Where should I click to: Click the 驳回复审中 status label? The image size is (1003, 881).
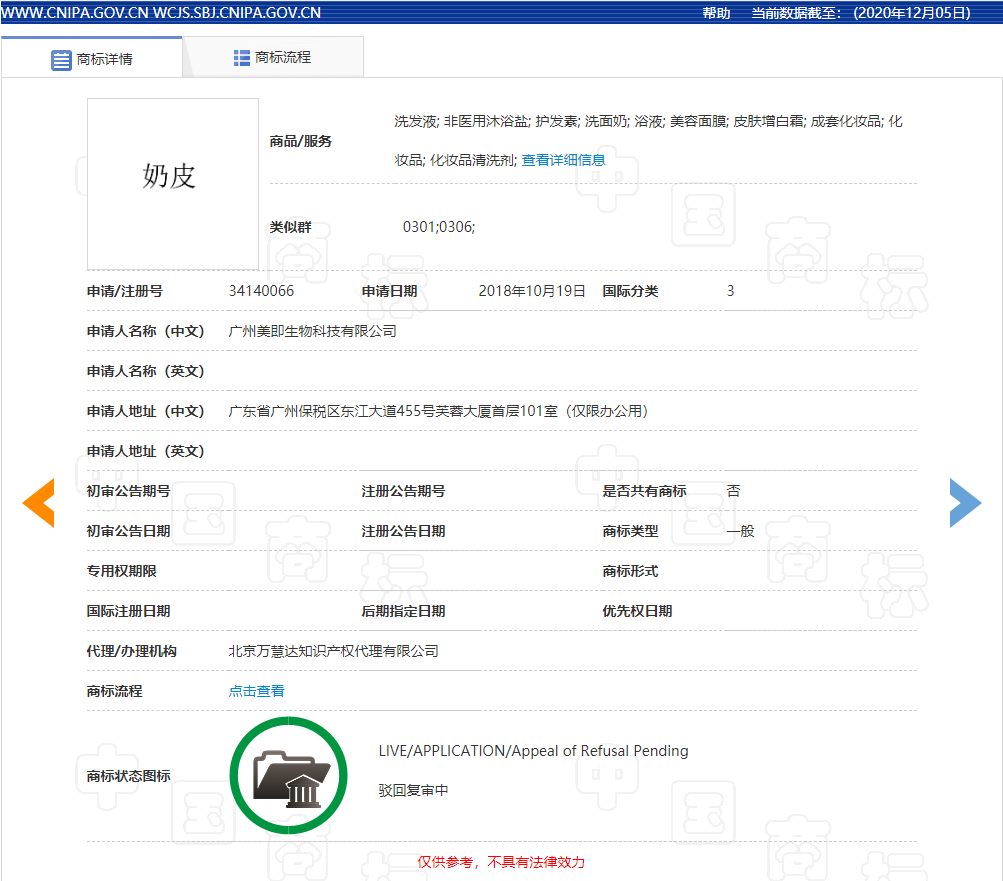(x=413, y=790)
